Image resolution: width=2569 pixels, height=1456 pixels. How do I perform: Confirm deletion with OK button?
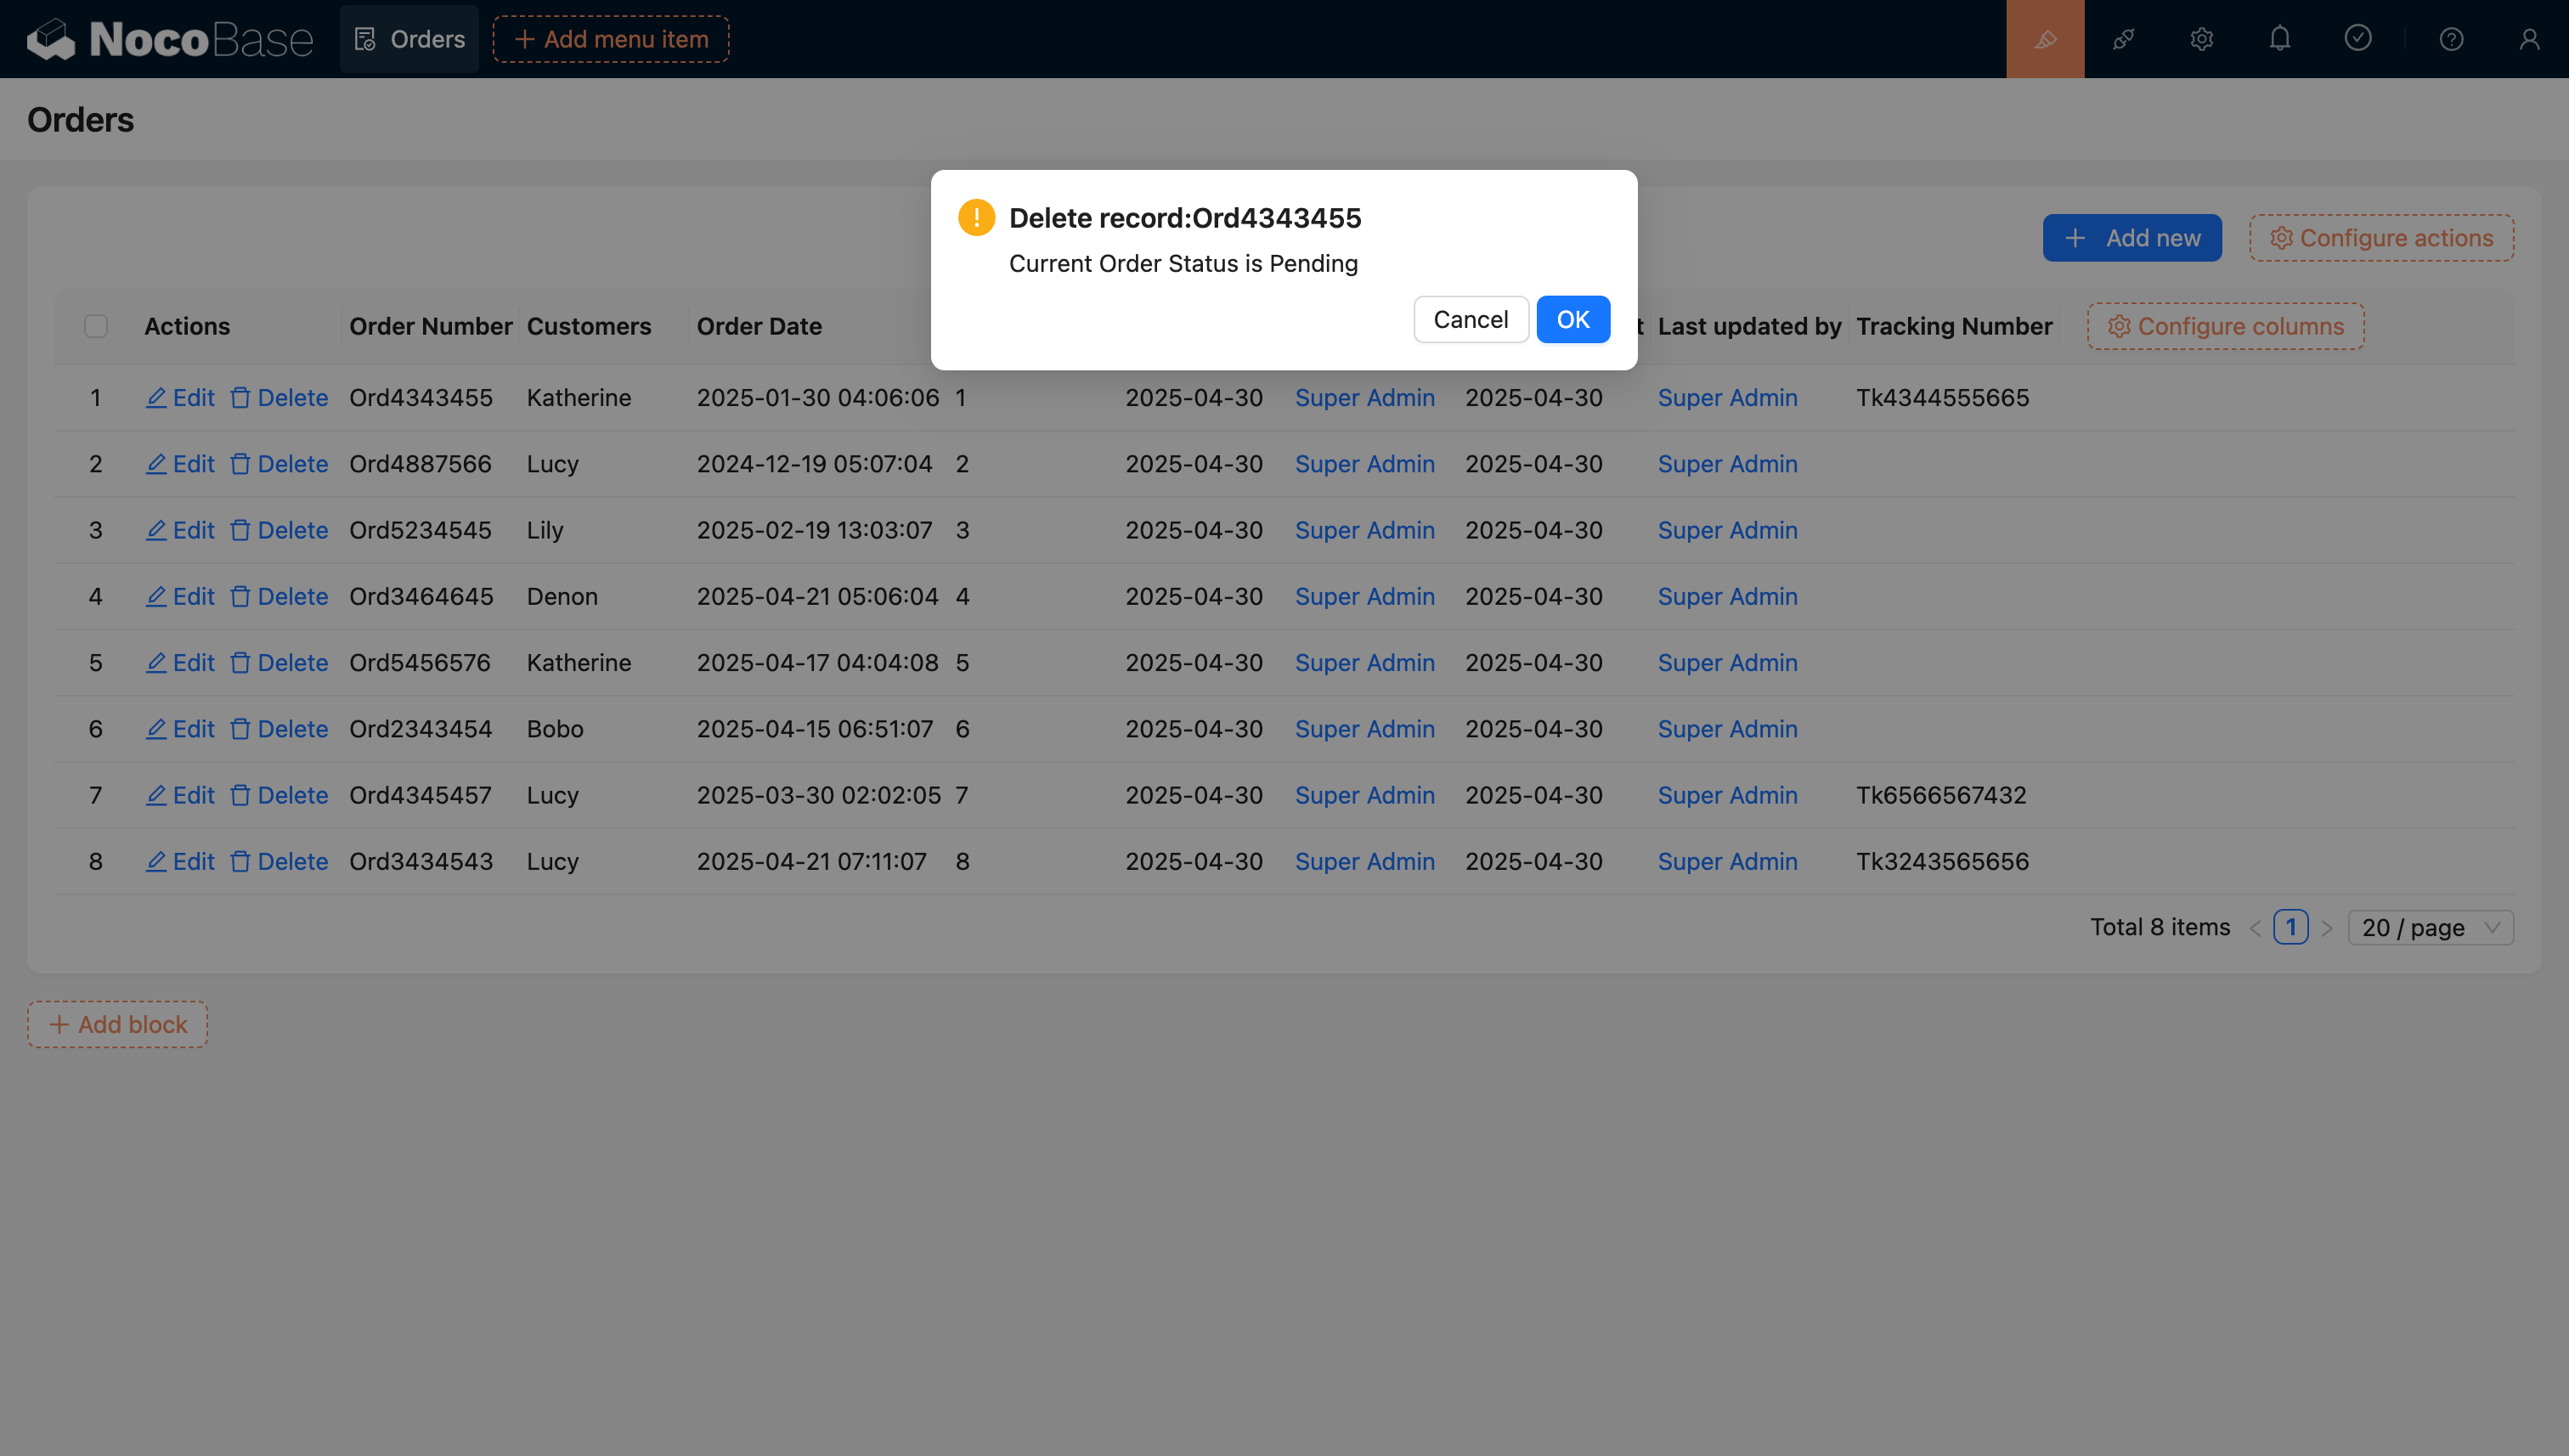click(1572, 319)
